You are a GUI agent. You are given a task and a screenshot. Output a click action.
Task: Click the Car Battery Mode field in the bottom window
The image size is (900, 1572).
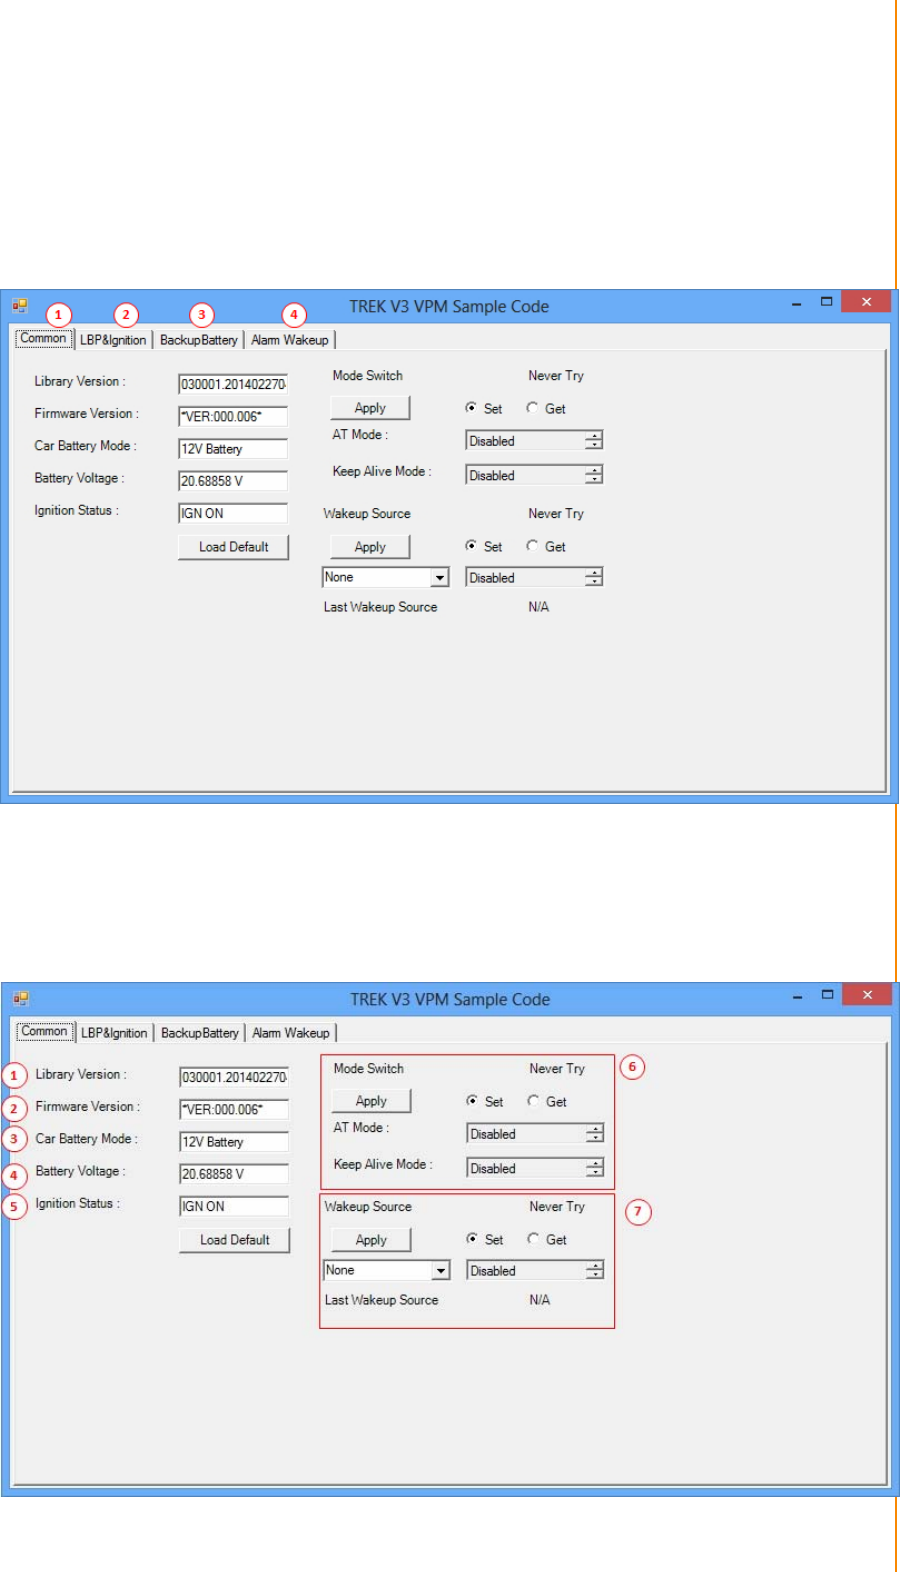coord(234,1142)
